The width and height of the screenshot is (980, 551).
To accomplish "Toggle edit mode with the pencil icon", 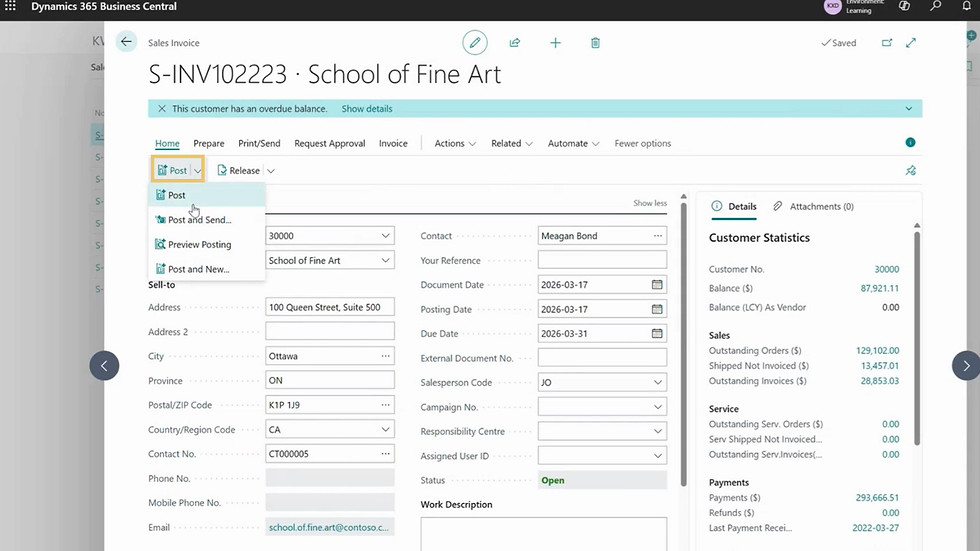I will 474,42.
